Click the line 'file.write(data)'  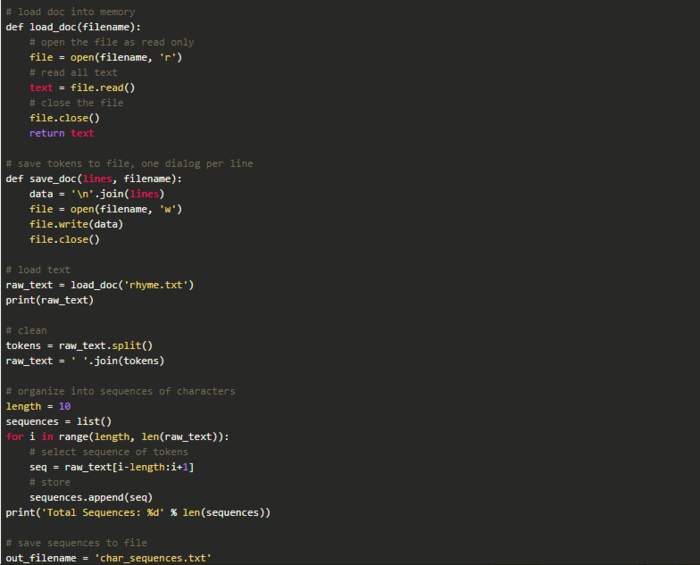click(76, 224)
